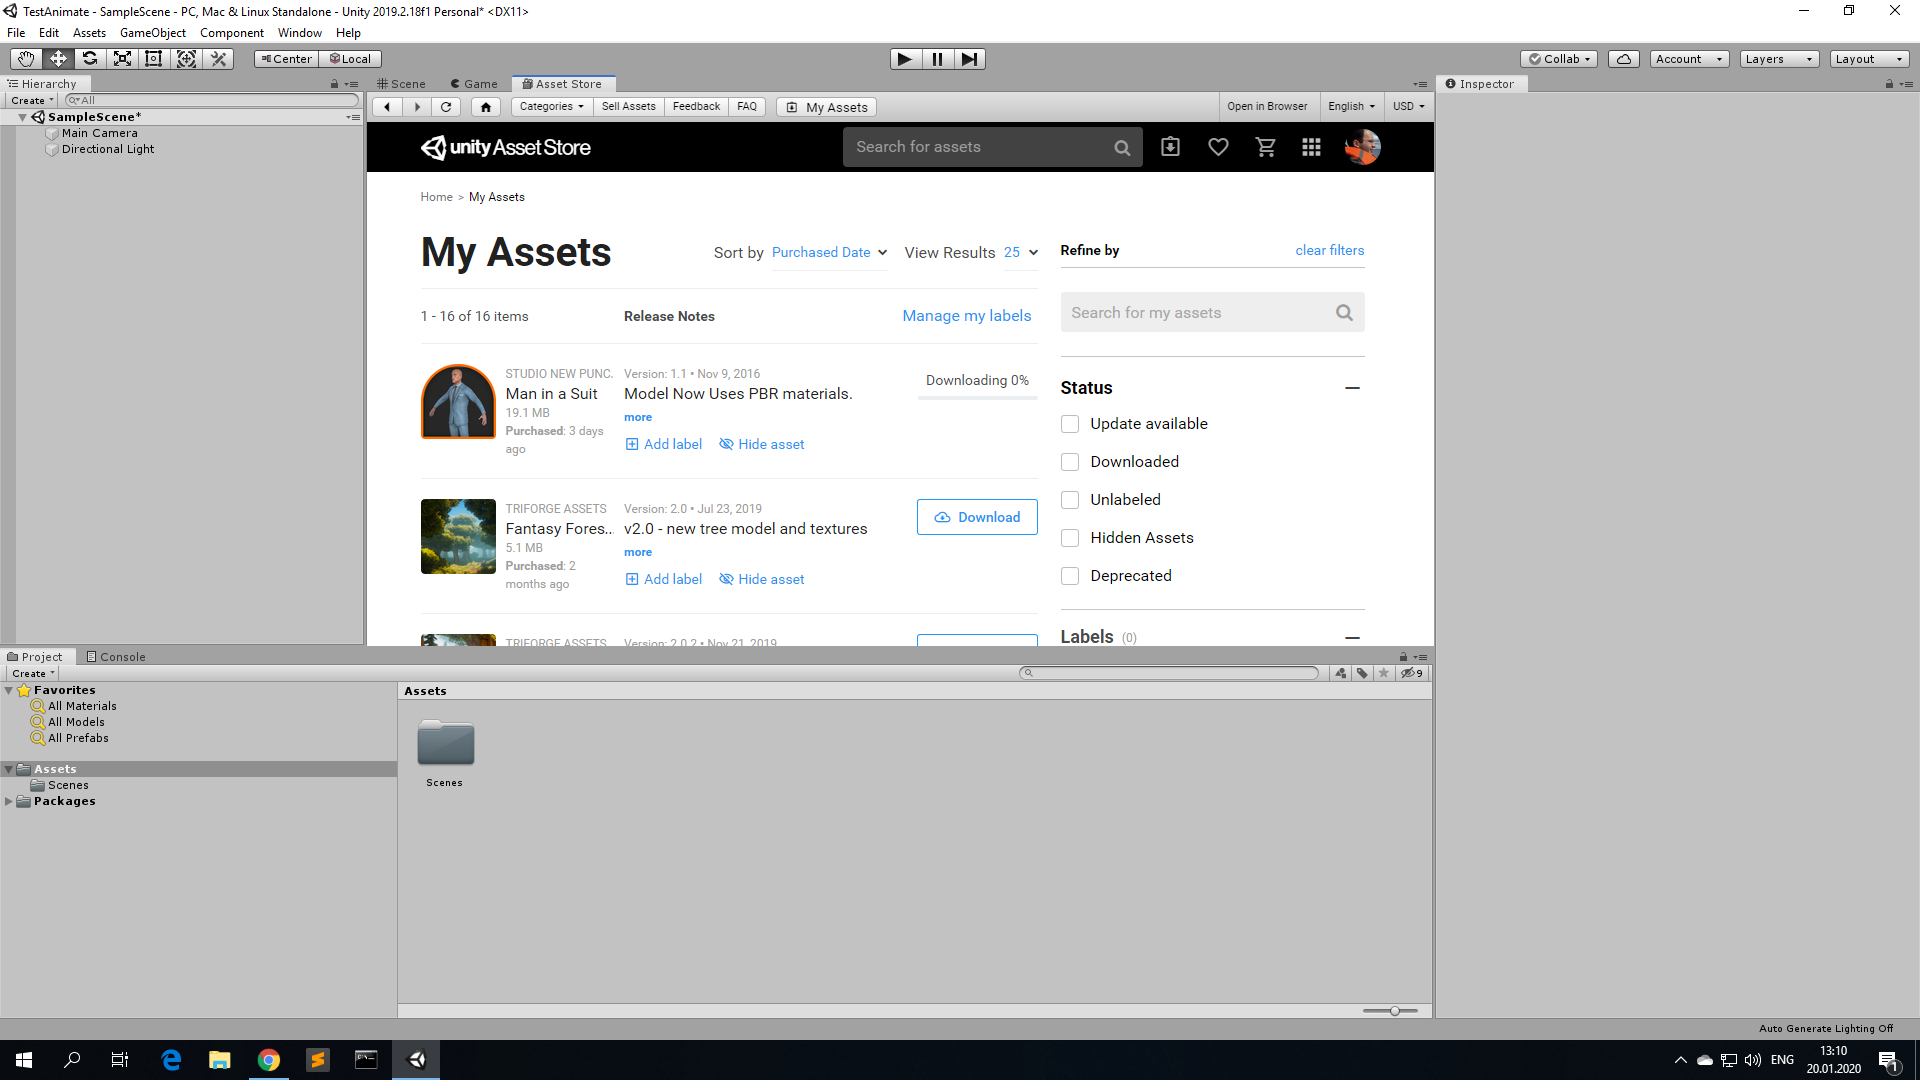The width and height of the screenshot is (1920, 1080).
Task: Check the Deprecated filter
Action: (x=1070, y=576)
